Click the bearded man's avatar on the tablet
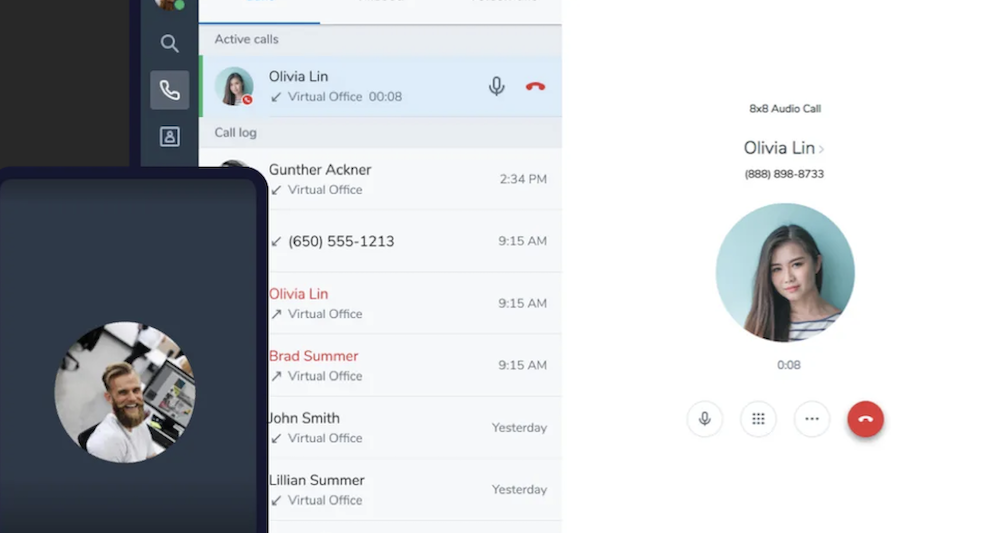1000x533 pixels. pyautogui.click(x=125, y=392)
